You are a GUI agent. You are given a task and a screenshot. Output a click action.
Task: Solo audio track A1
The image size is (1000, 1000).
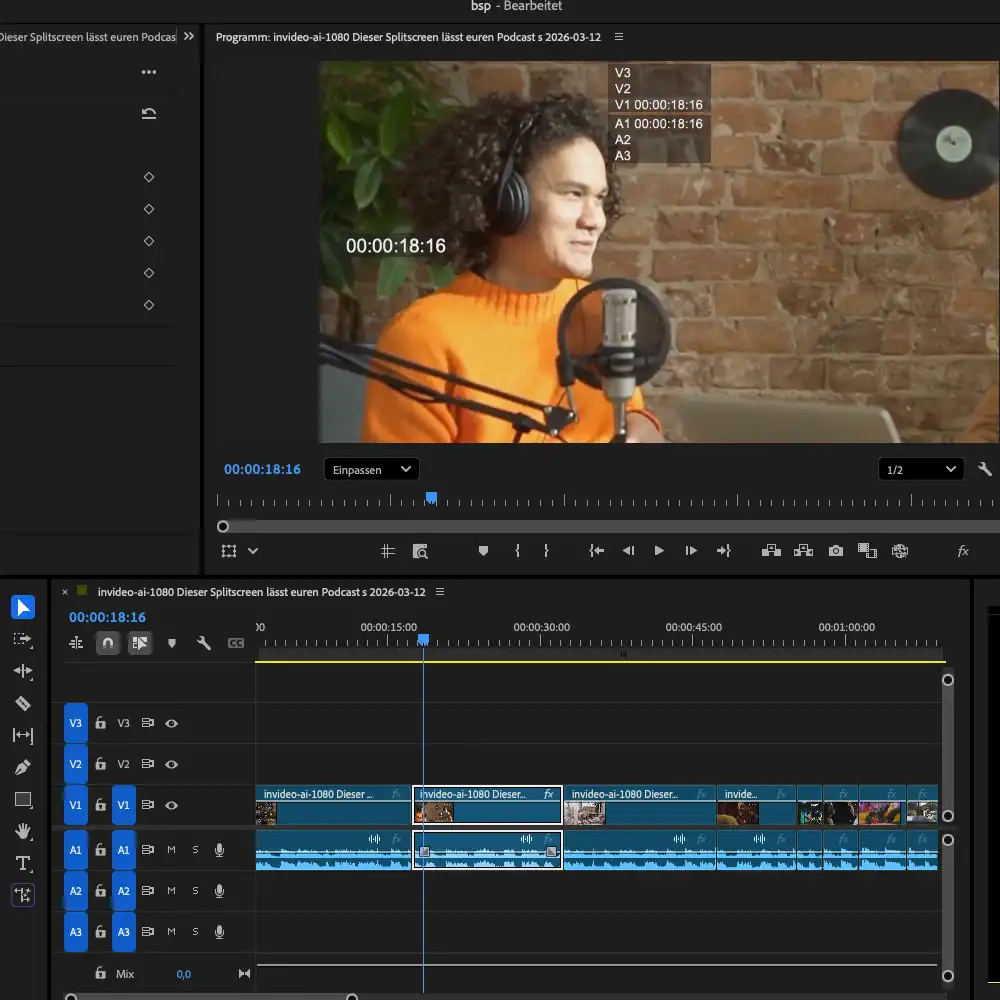[x=195, y=849]
